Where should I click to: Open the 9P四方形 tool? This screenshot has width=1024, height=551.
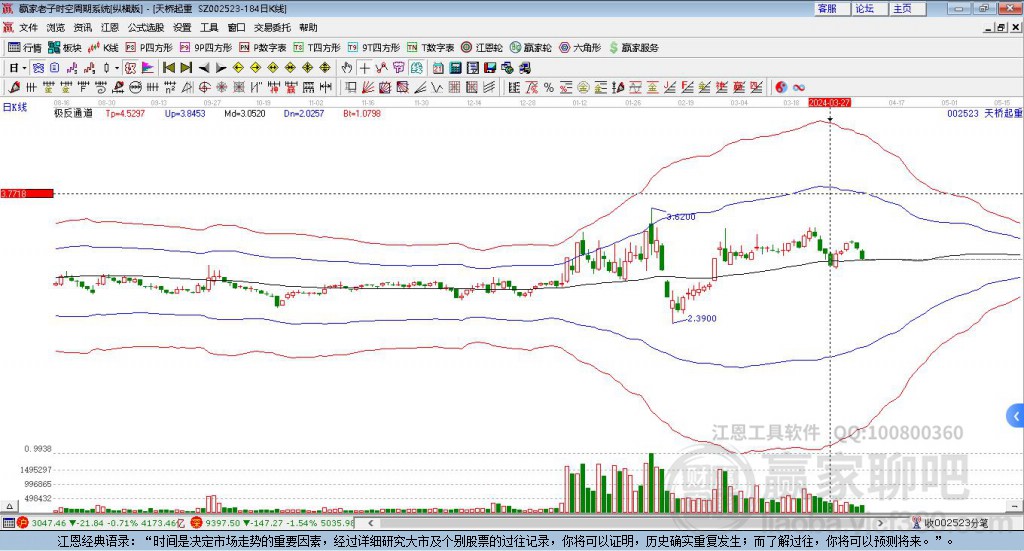click(206, 48)
